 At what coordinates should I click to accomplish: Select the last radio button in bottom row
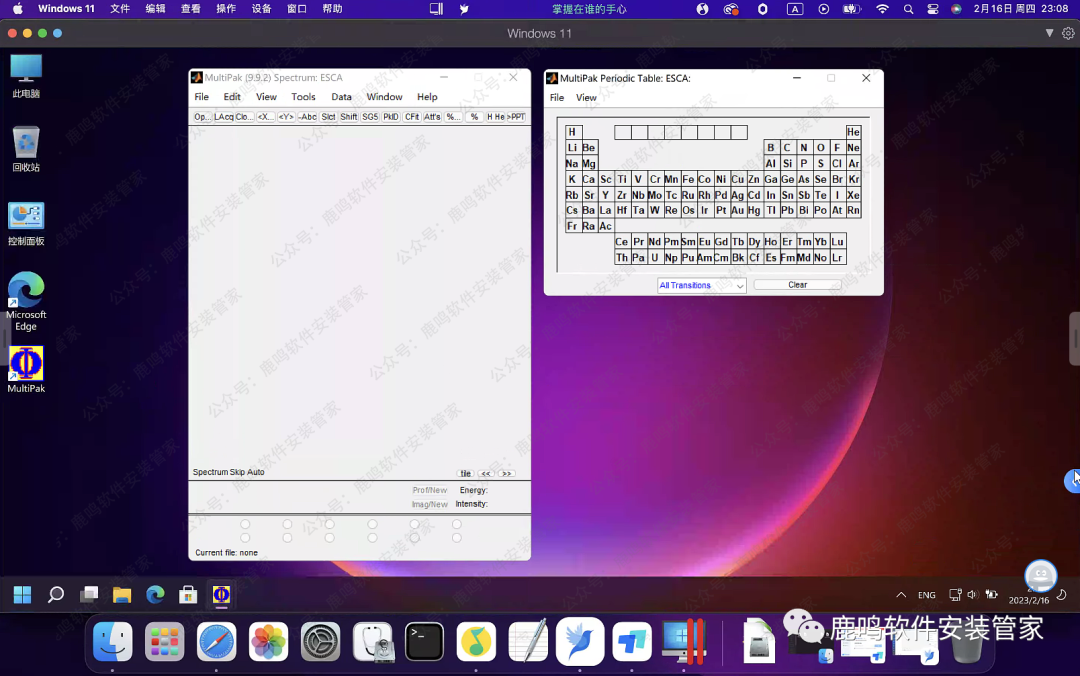click(x=457, y=538)
